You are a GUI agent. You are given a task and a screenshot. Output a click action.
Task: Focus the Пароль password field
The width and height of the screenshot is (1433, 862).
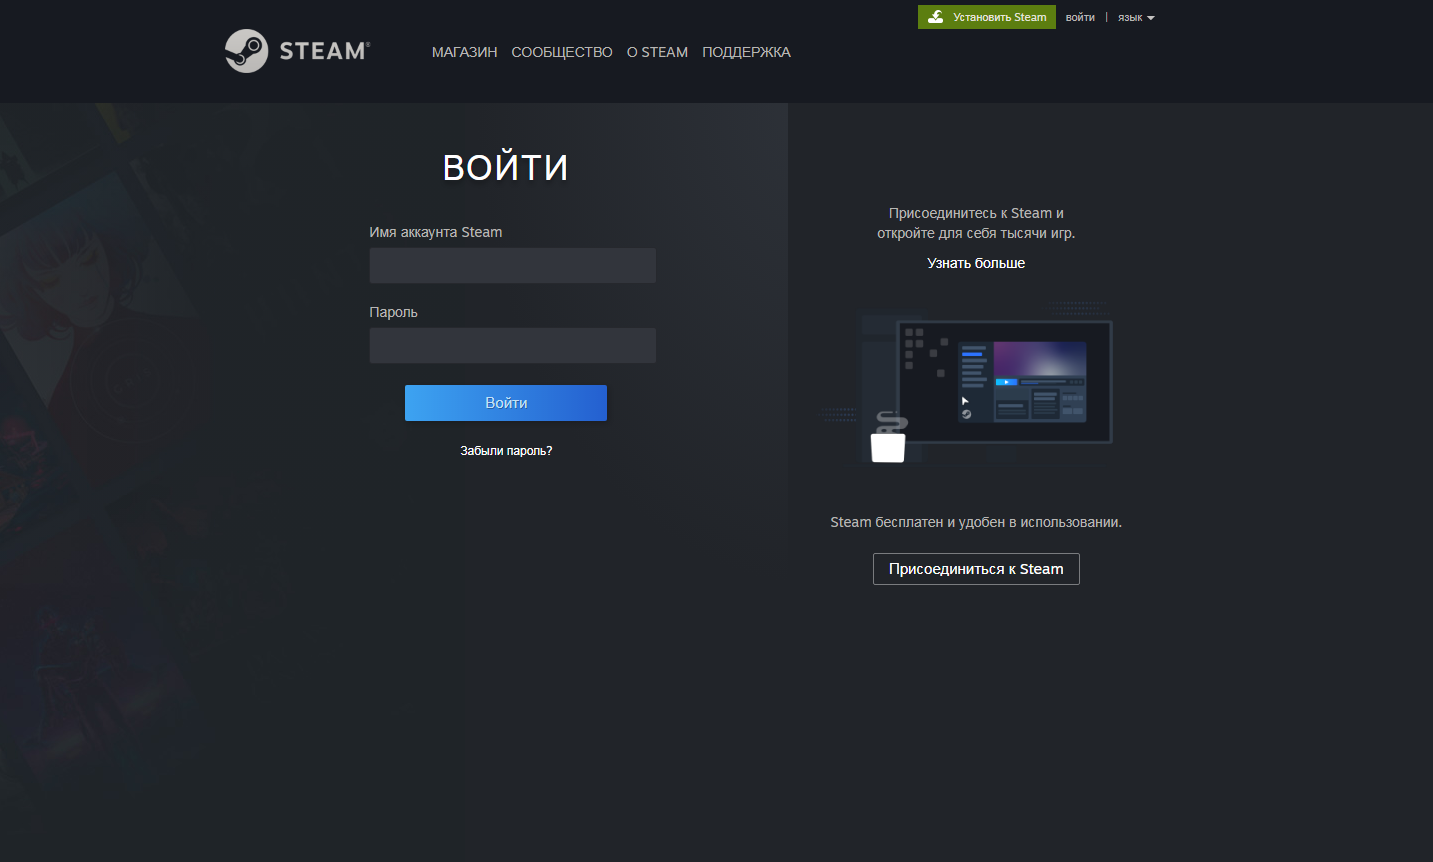[513, 346]
